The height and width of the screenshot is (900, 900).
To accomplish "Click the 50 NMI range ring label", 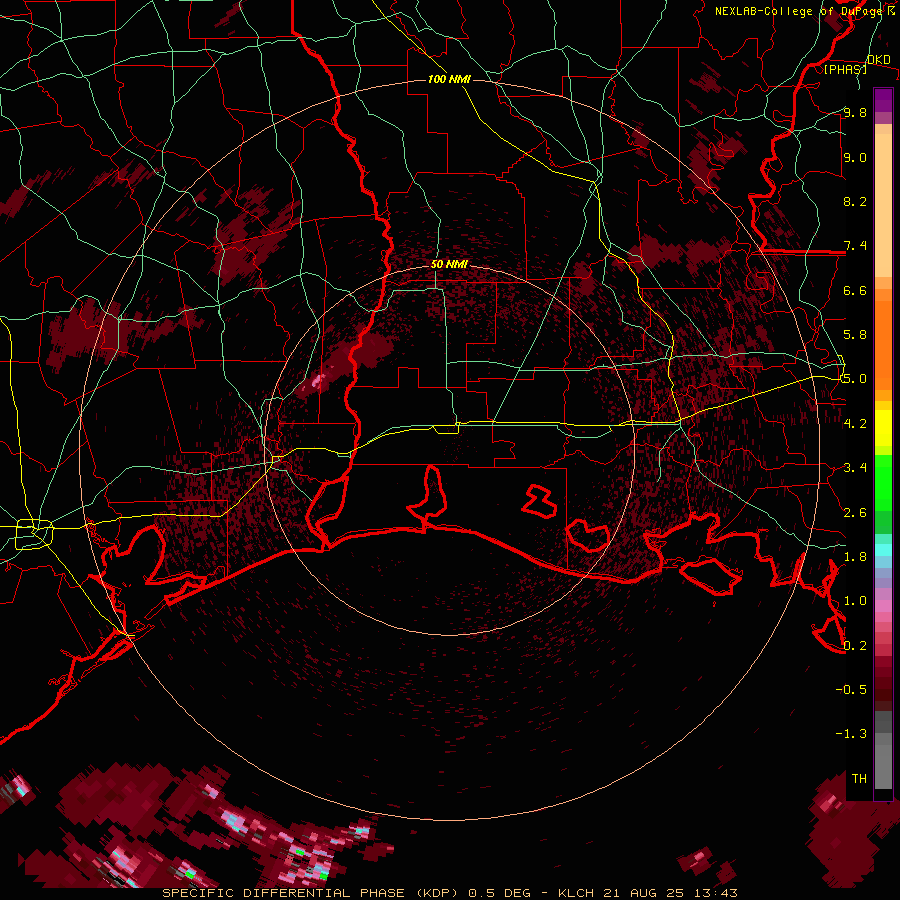I will [x=449, y=265].
